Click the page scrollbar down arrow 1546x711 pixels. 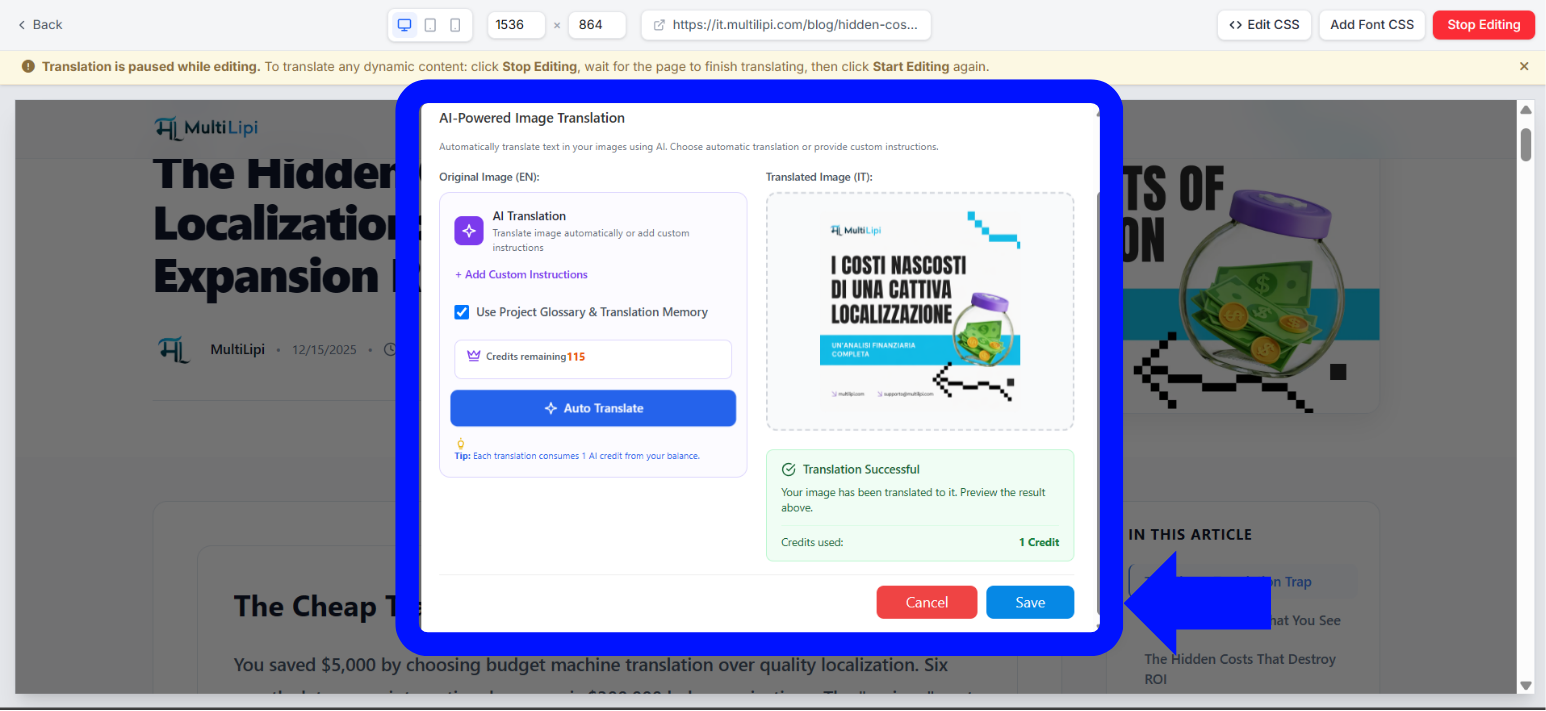[1526, 685]
